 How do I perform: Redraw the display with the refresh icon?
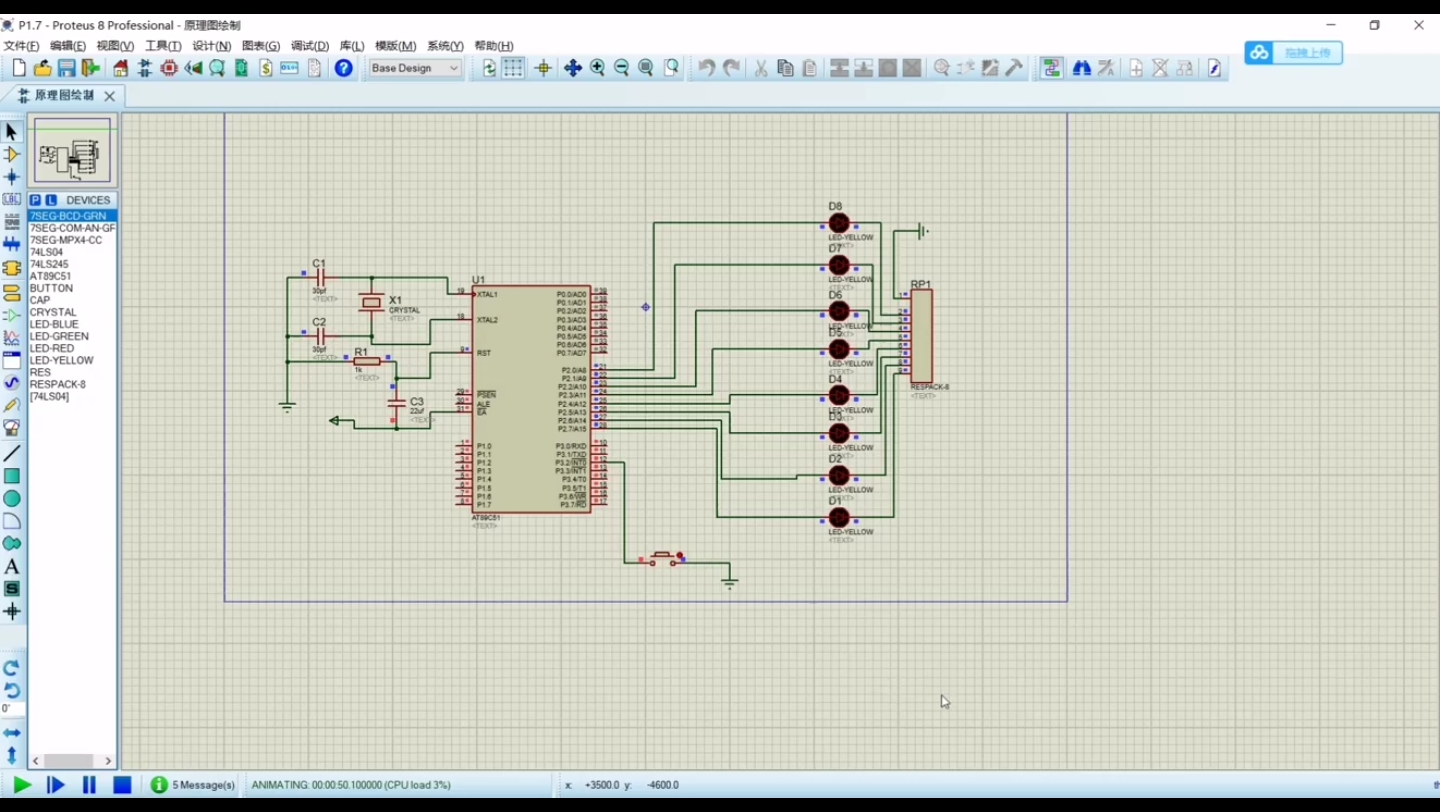[489, 68]
